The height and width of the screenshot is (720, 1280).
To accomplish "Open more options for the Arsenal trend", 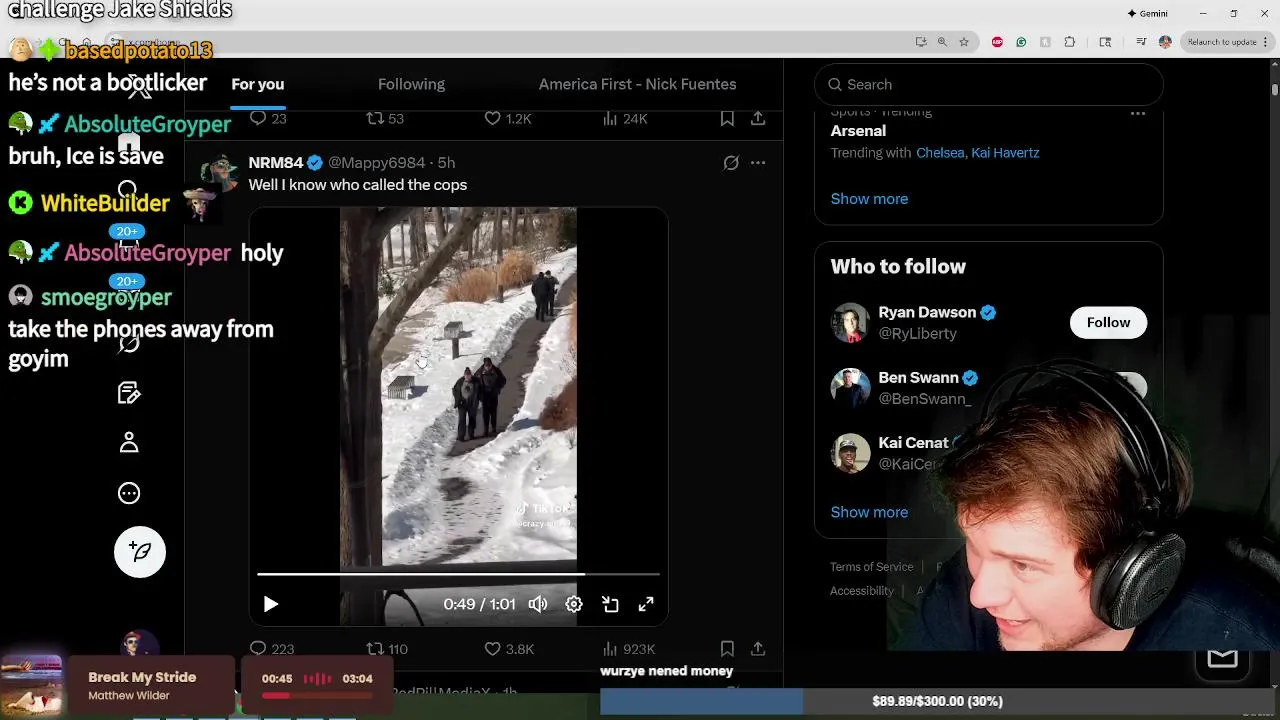I will [x=1138, y=114].
